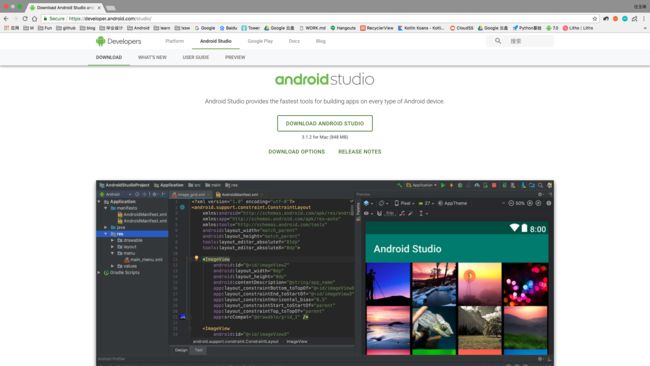This screenshot has height=366, width=650.
Task: Switch to the WHAT'S NEW sub-tab
Action: click(x=152, y=57)
